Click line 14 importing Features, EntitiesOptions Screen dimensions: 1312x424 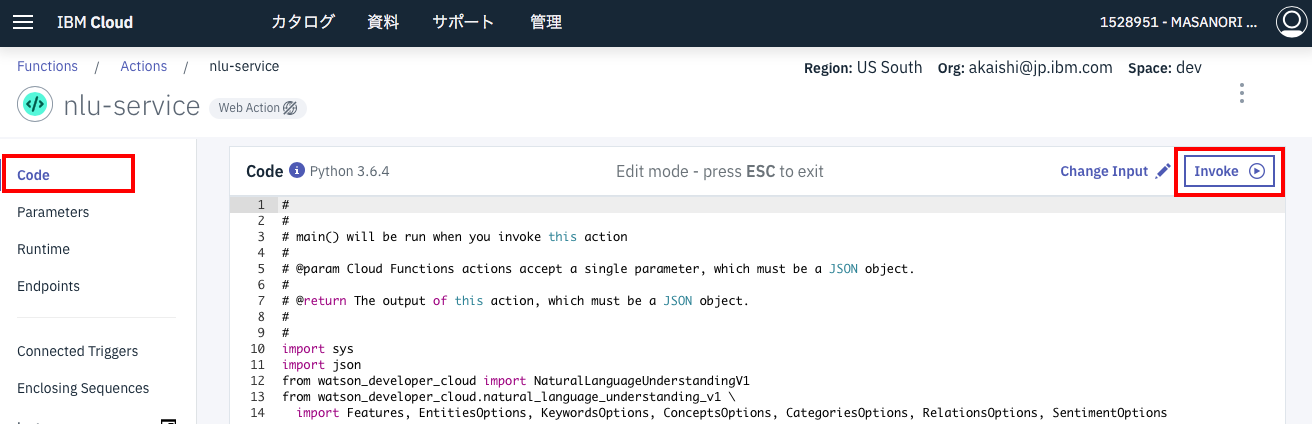732,413
